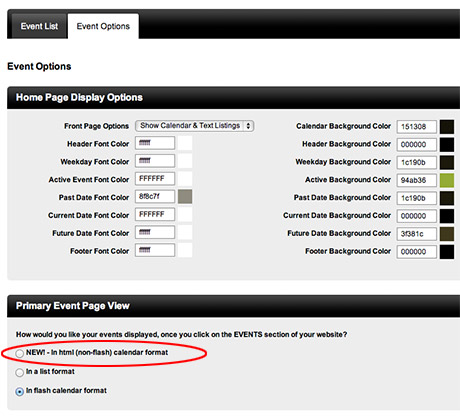Select the Event Options tab
Screen dimensions: 460x418
(103, 26)
